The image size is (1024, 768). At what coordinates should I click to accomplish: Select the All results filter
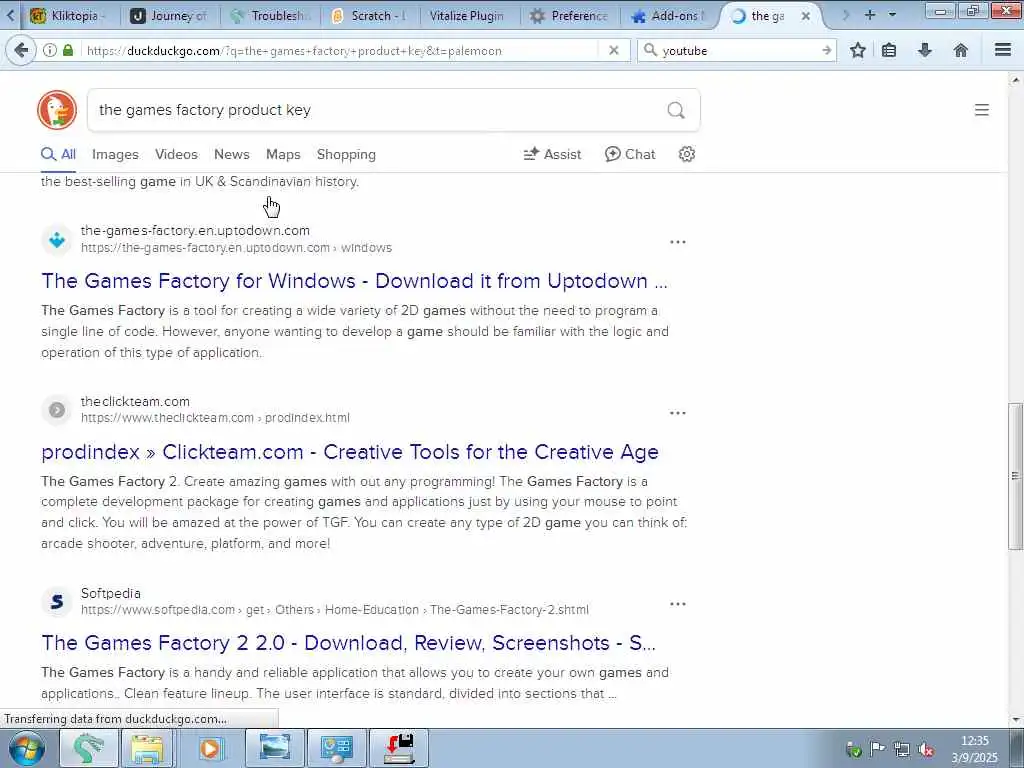(x=59, y=154)
